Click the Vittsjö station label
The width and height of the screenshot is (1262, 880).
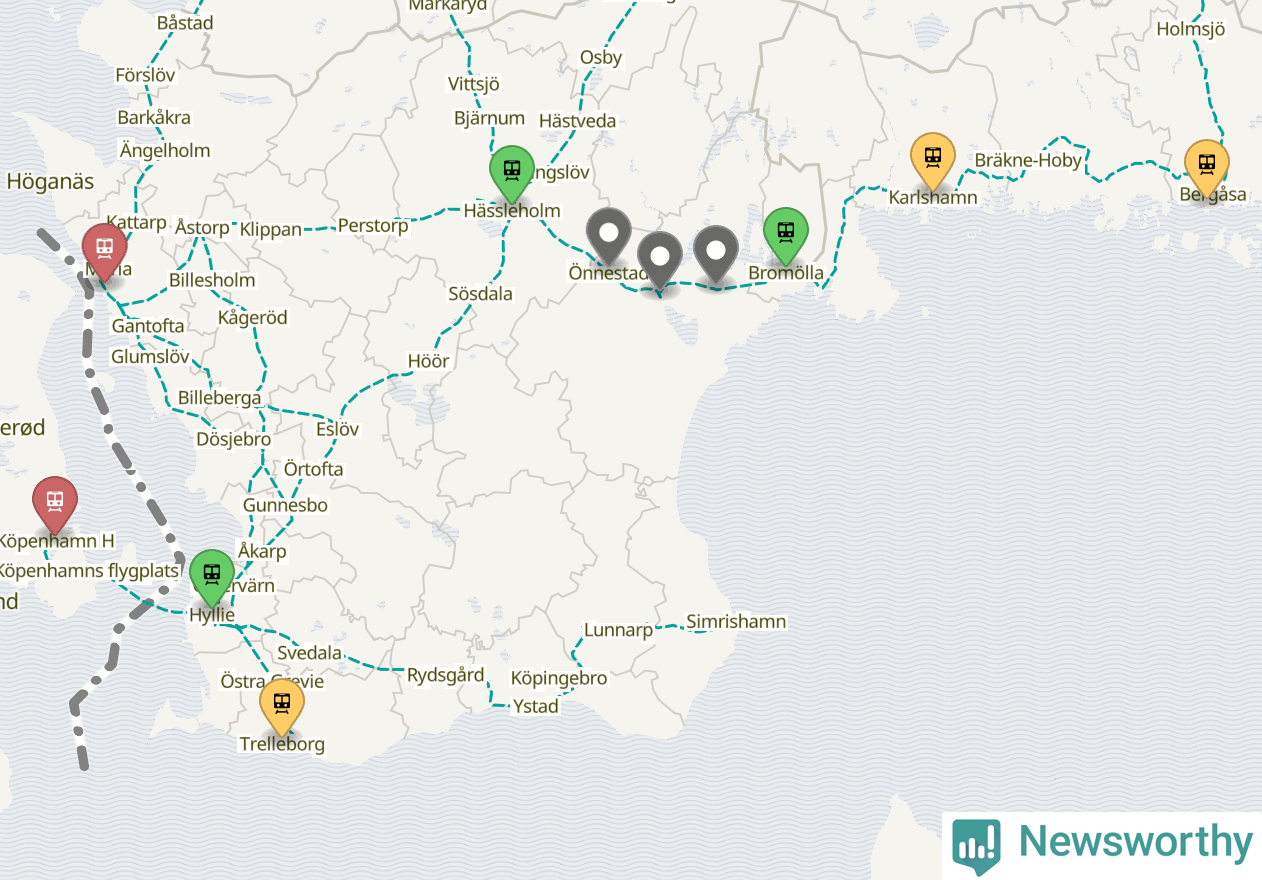click(x=474, y=85)
